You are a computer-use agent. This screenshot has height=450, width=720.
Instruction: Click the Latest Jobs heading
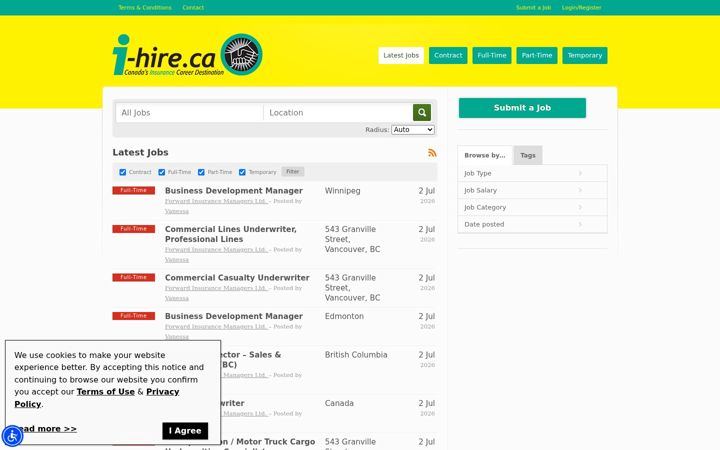click(141, 152)
